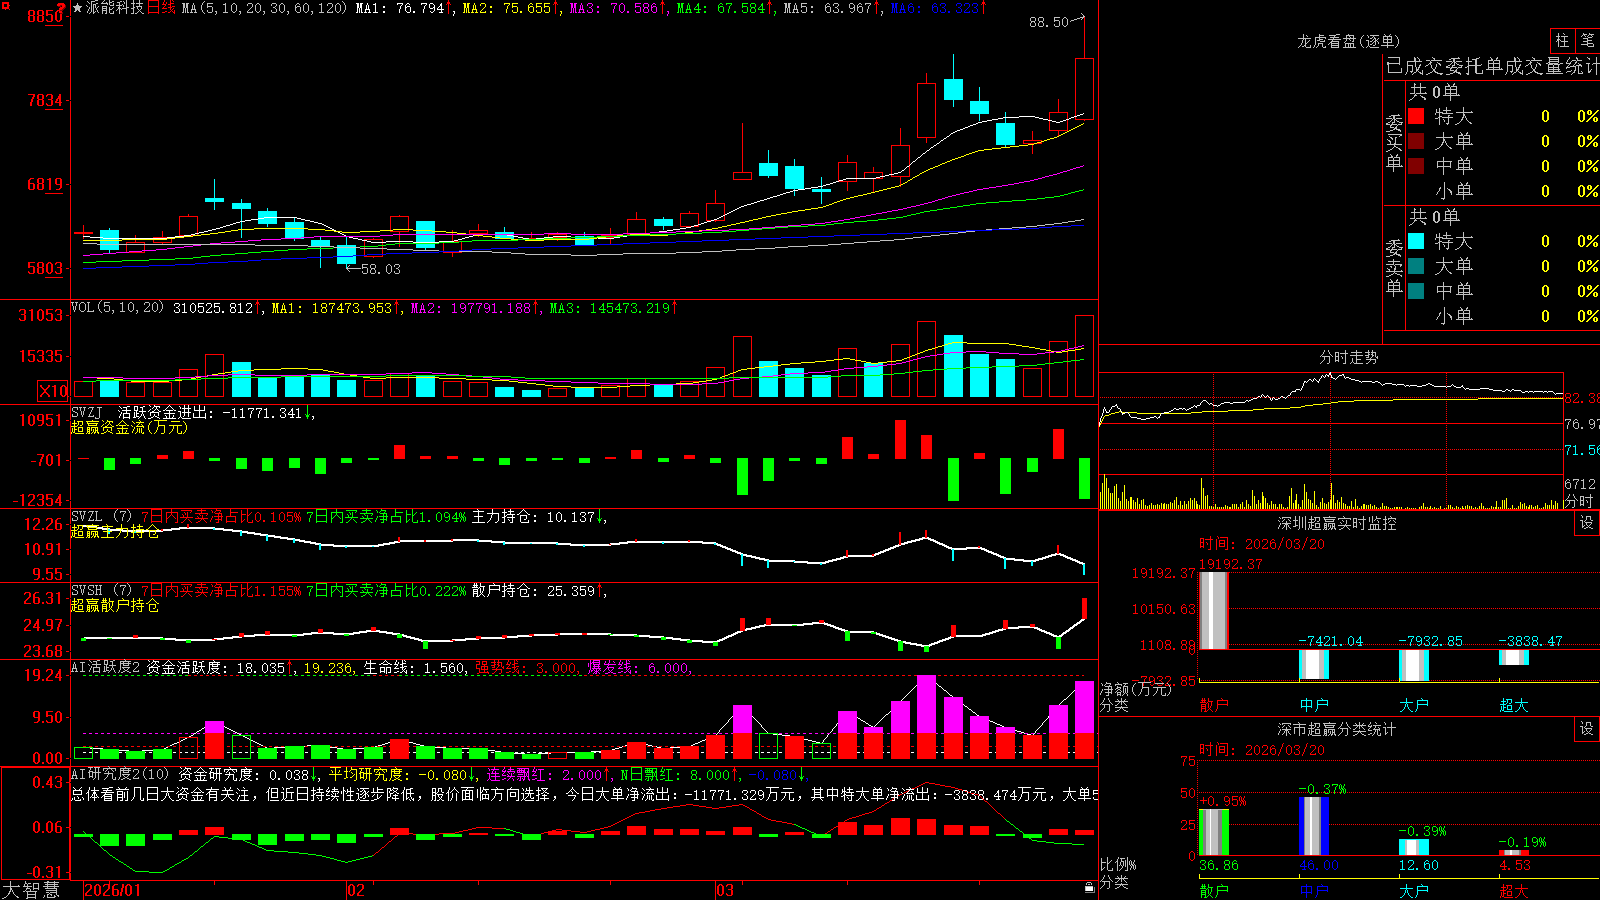
Task: Click teal 中单 sell-order color swatch
Action: point(1416,291)
